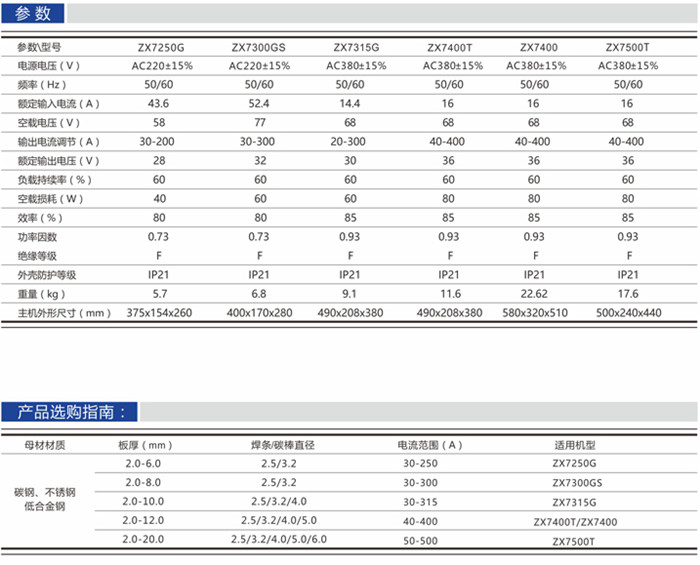
Task: Click the 580x320x510 dimension cell
Action: click(536, 313)
